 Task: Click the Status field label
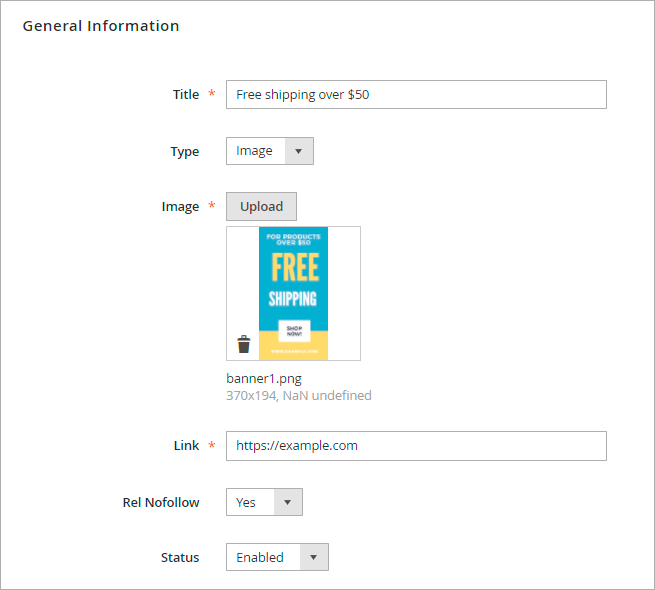[x=180, y=557]
